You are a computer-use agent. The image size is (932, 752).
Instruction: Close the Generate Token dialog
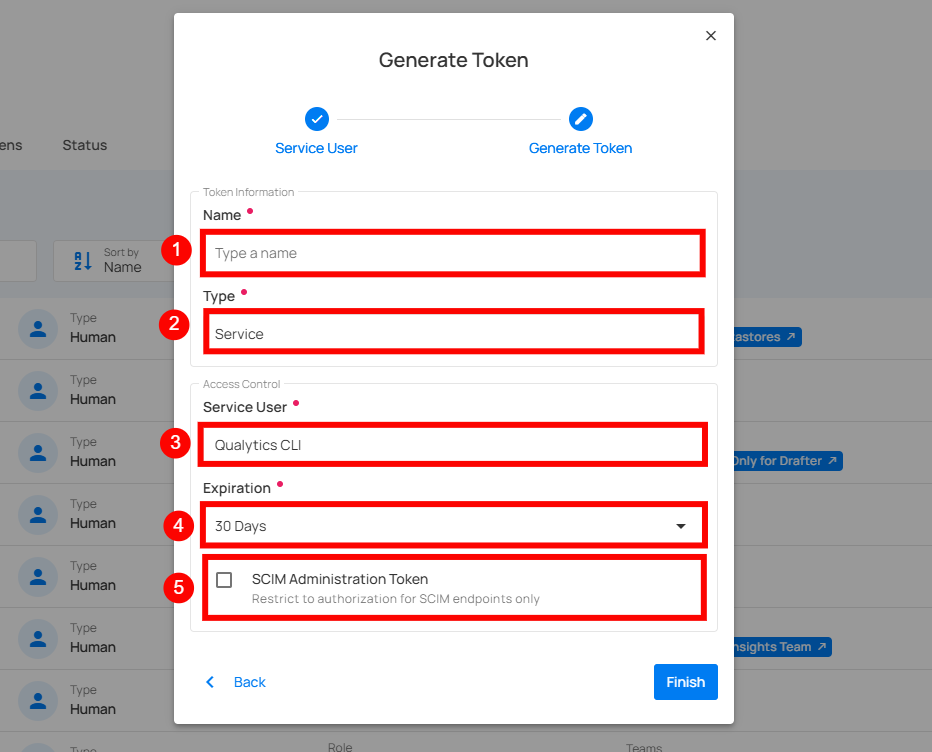(711, 36)
